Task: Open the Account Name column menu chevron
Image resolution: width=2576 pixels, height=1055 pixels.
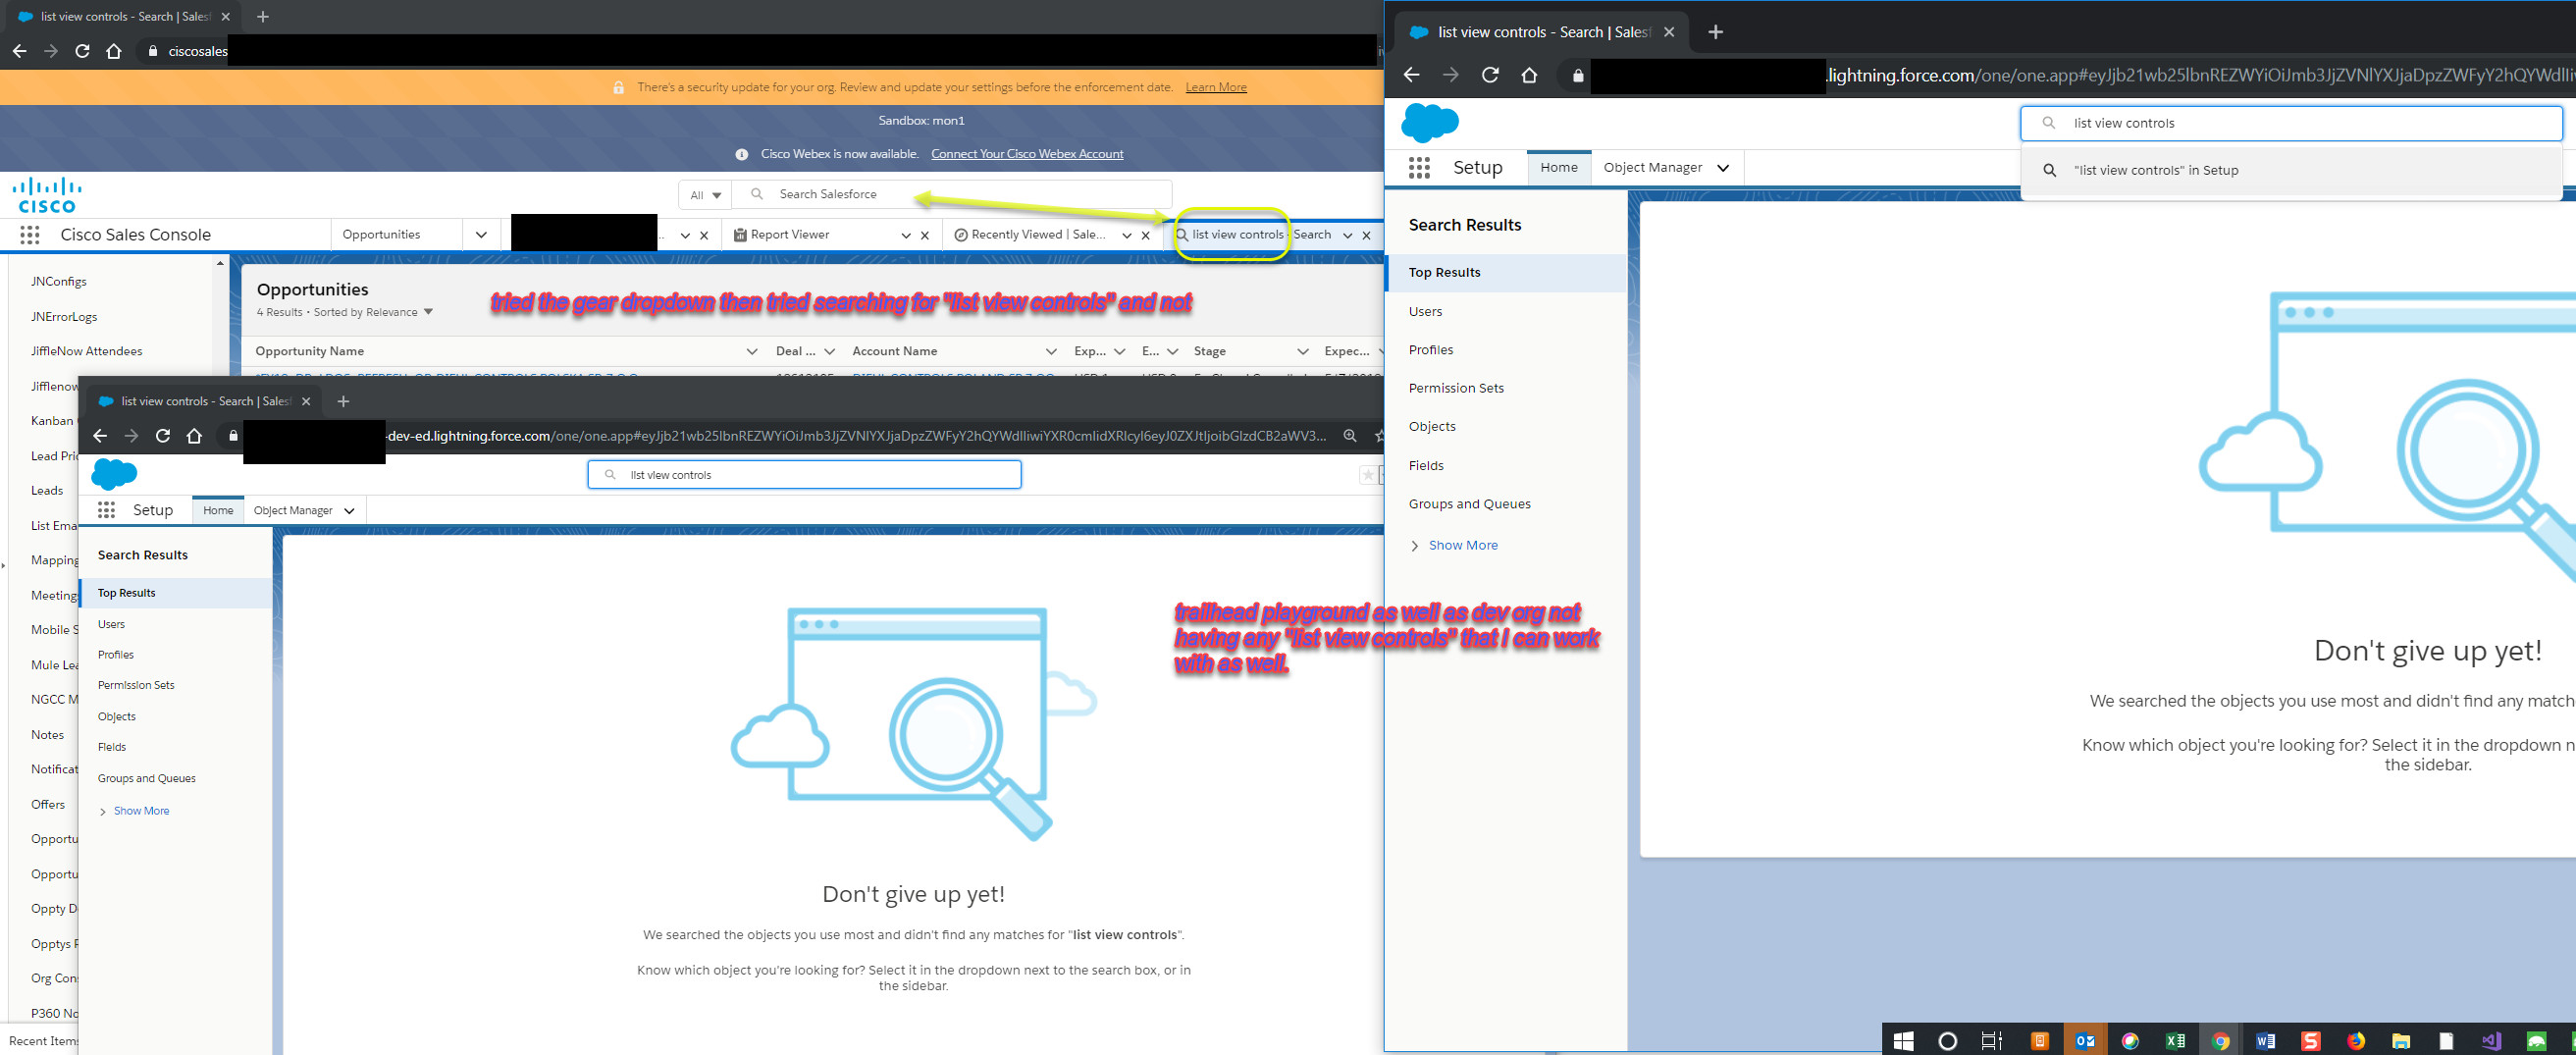Action: tap(1051, 351)
